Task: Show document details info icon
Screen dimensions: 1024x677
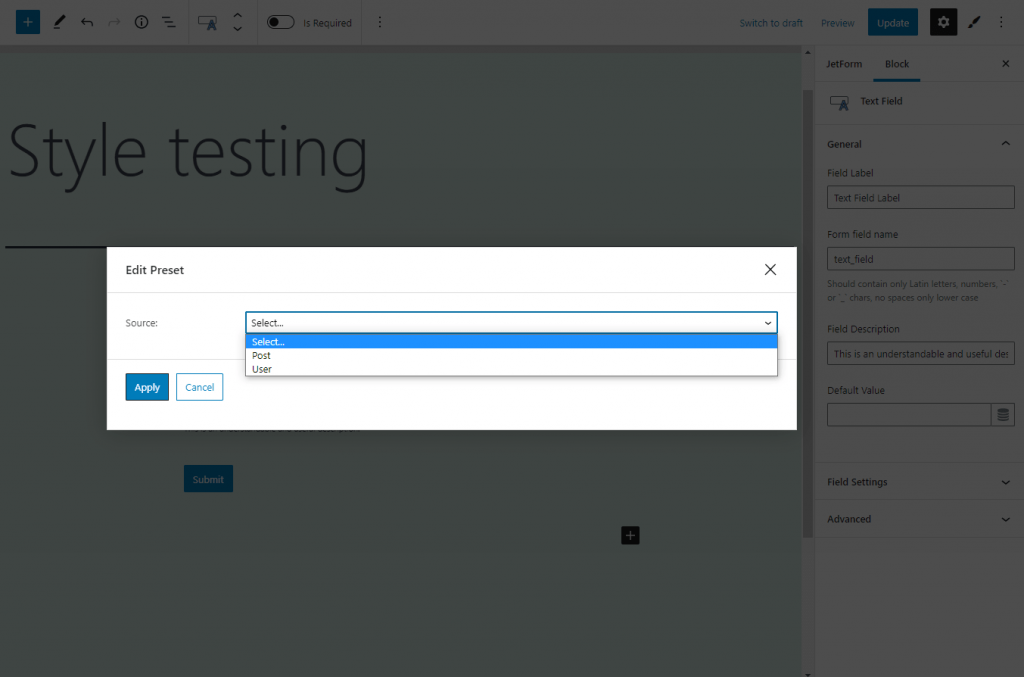Action: click(141, 22)
